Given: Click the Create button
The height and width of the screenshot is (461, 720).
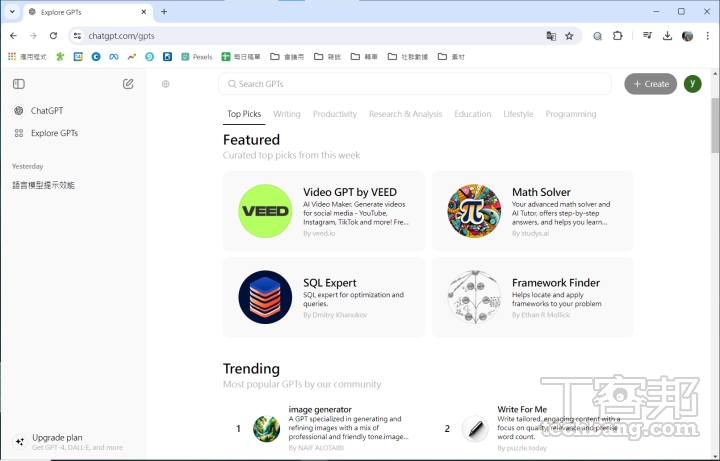Looking at the screenshot, I should [x=650, y=84].
